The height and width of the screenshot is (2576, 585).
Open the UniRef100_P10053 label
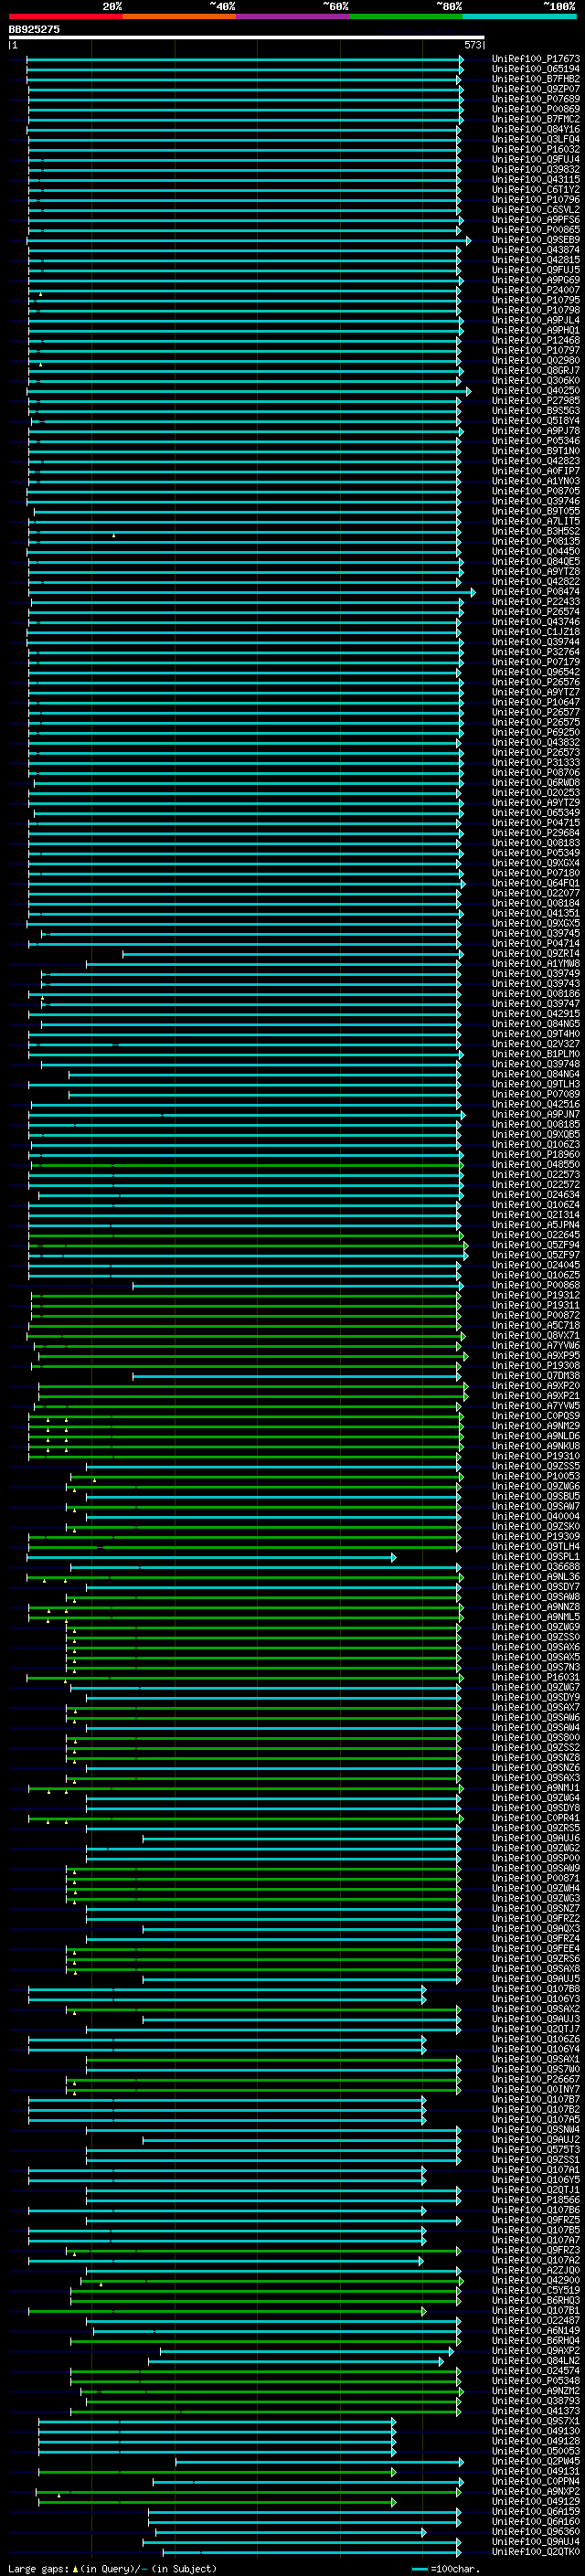(536, 1476)
